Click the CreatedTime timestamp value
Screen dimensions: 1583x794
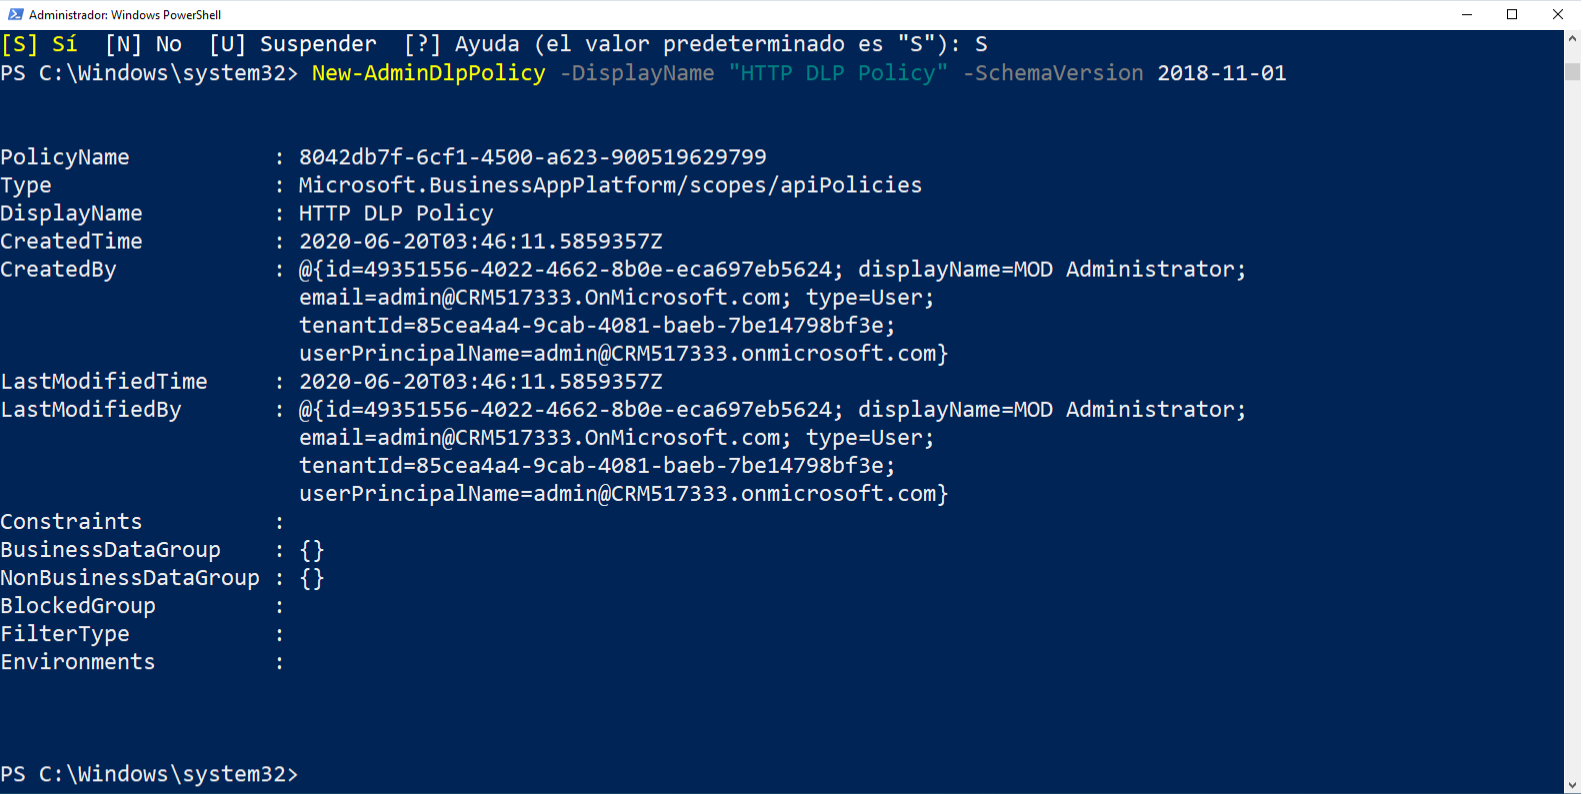[x=480, y=240]
